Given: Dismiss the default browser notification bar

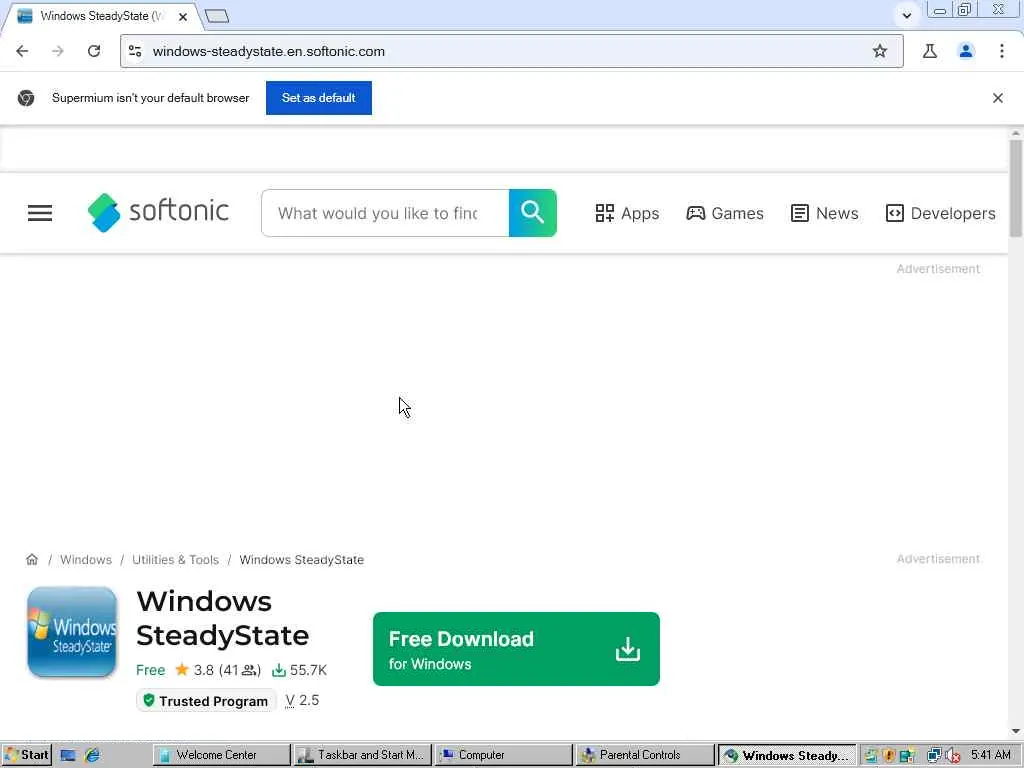Looking at the screenshot, I should 997,98.
